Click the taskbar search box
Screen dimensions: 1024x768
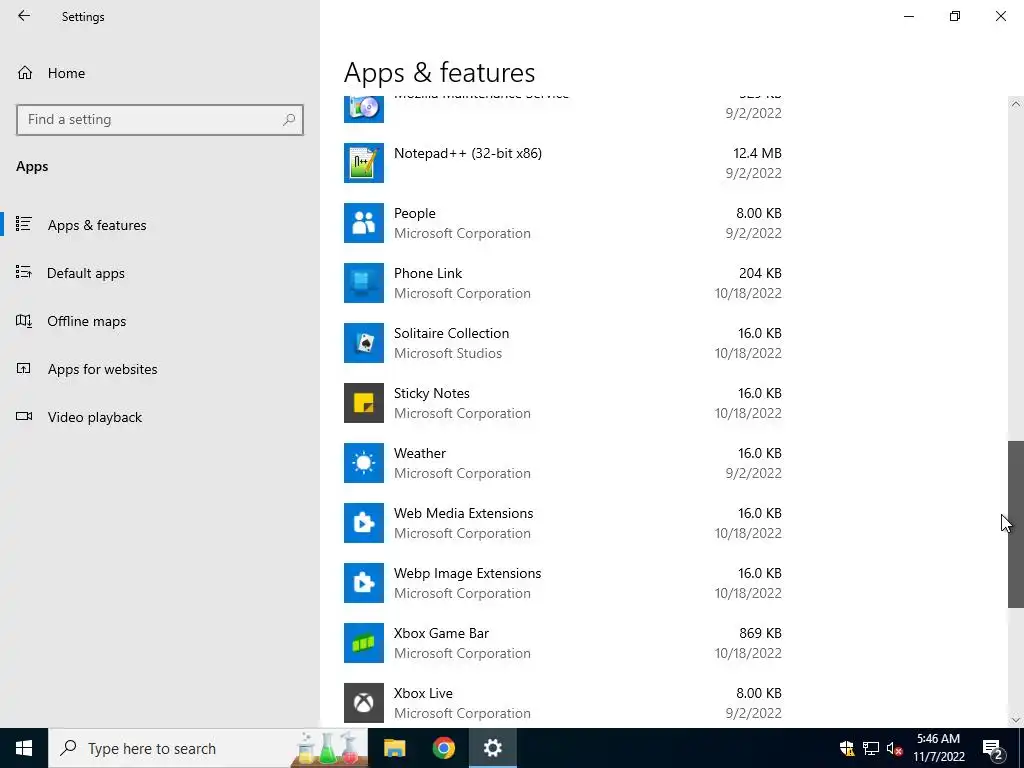208,748
